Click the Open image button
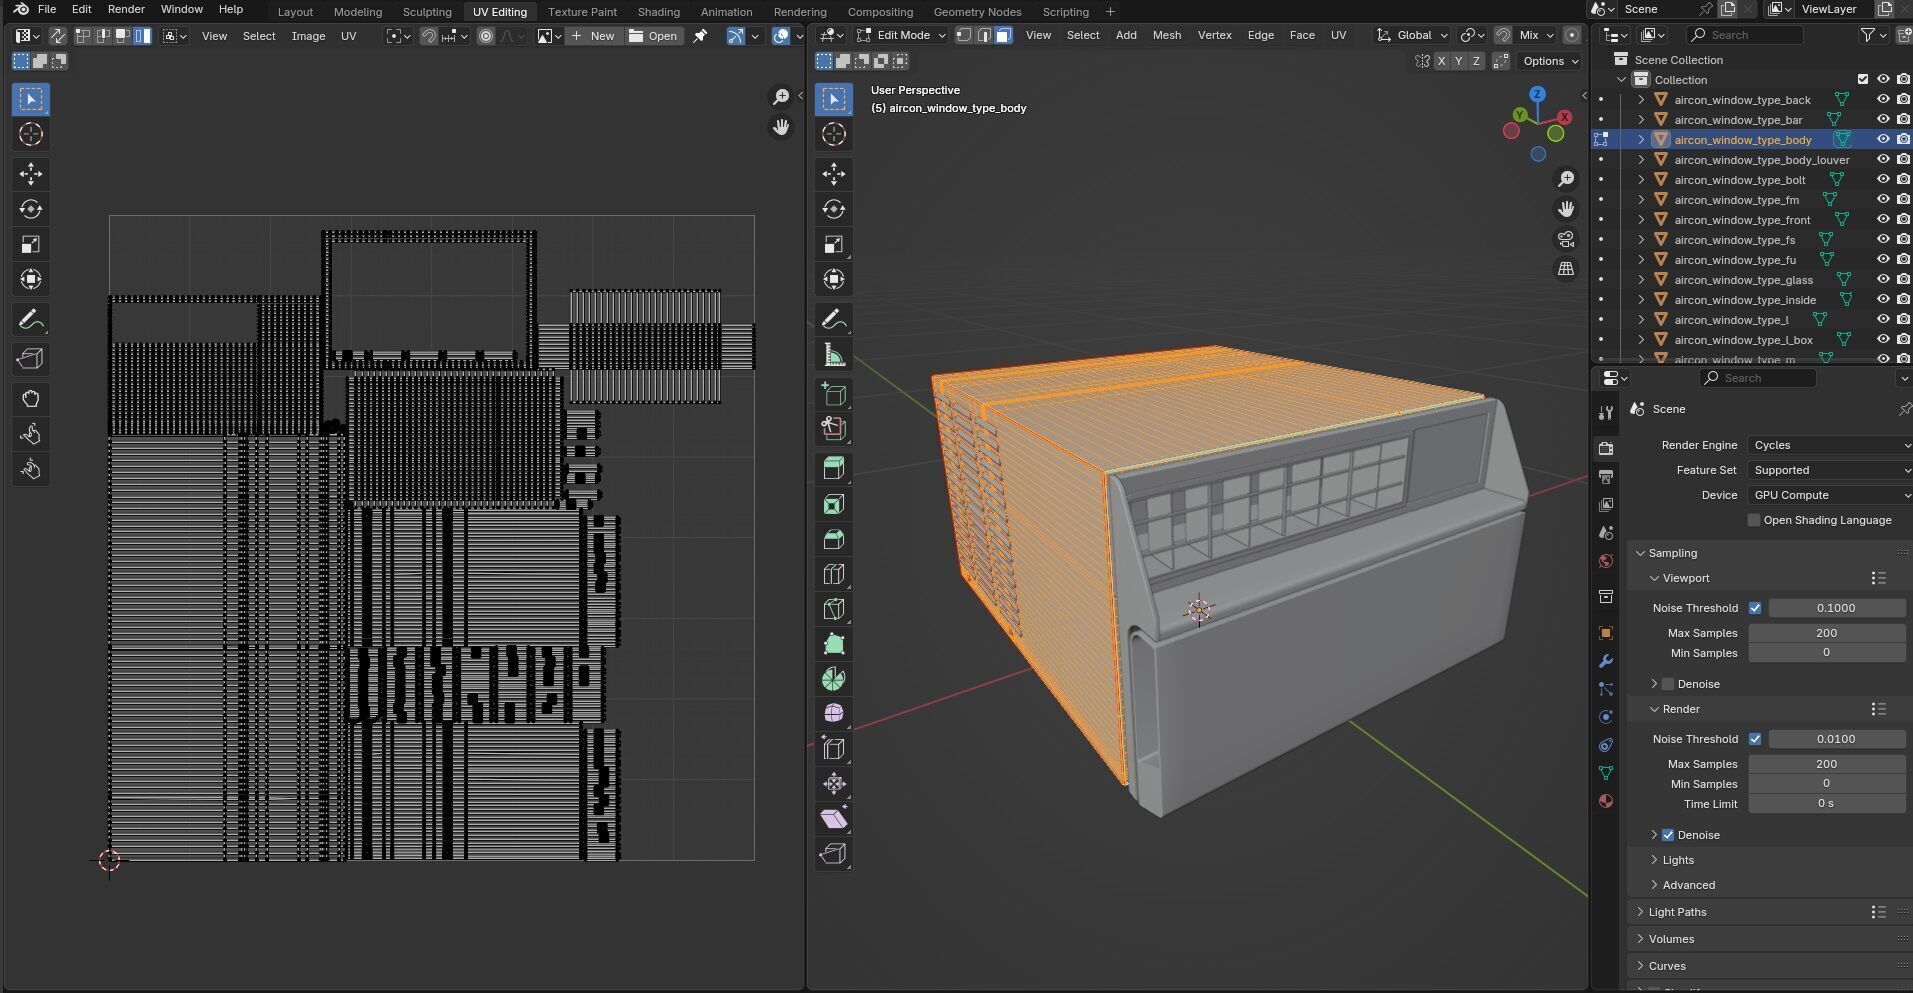Screen dimensions: 1913x993 653,36
